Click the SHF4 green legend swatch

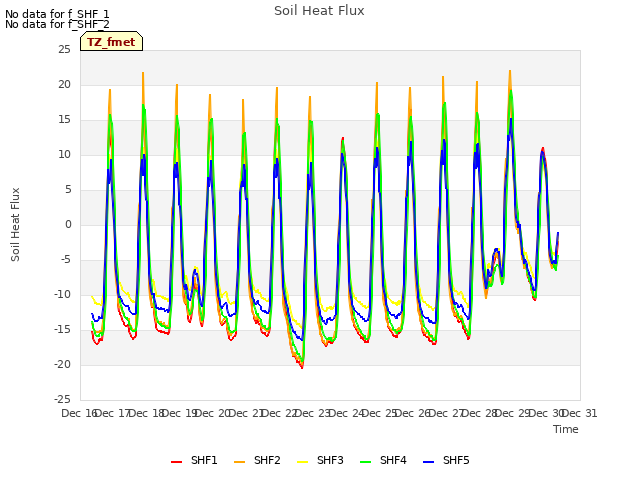point(366,462)
